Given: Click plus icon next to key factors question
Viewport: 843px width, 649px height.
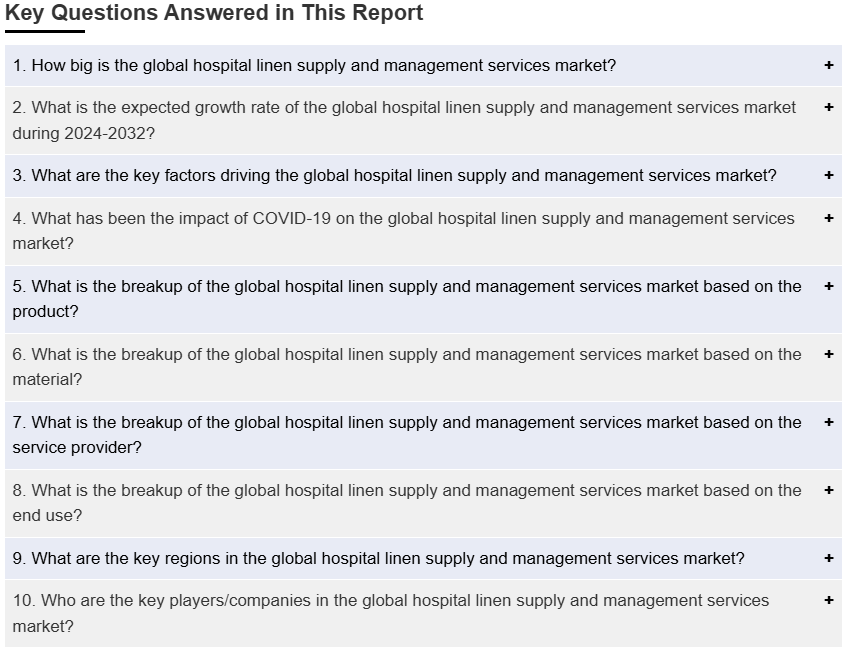Looking at the screenshot, I should [x=828, y=175].
